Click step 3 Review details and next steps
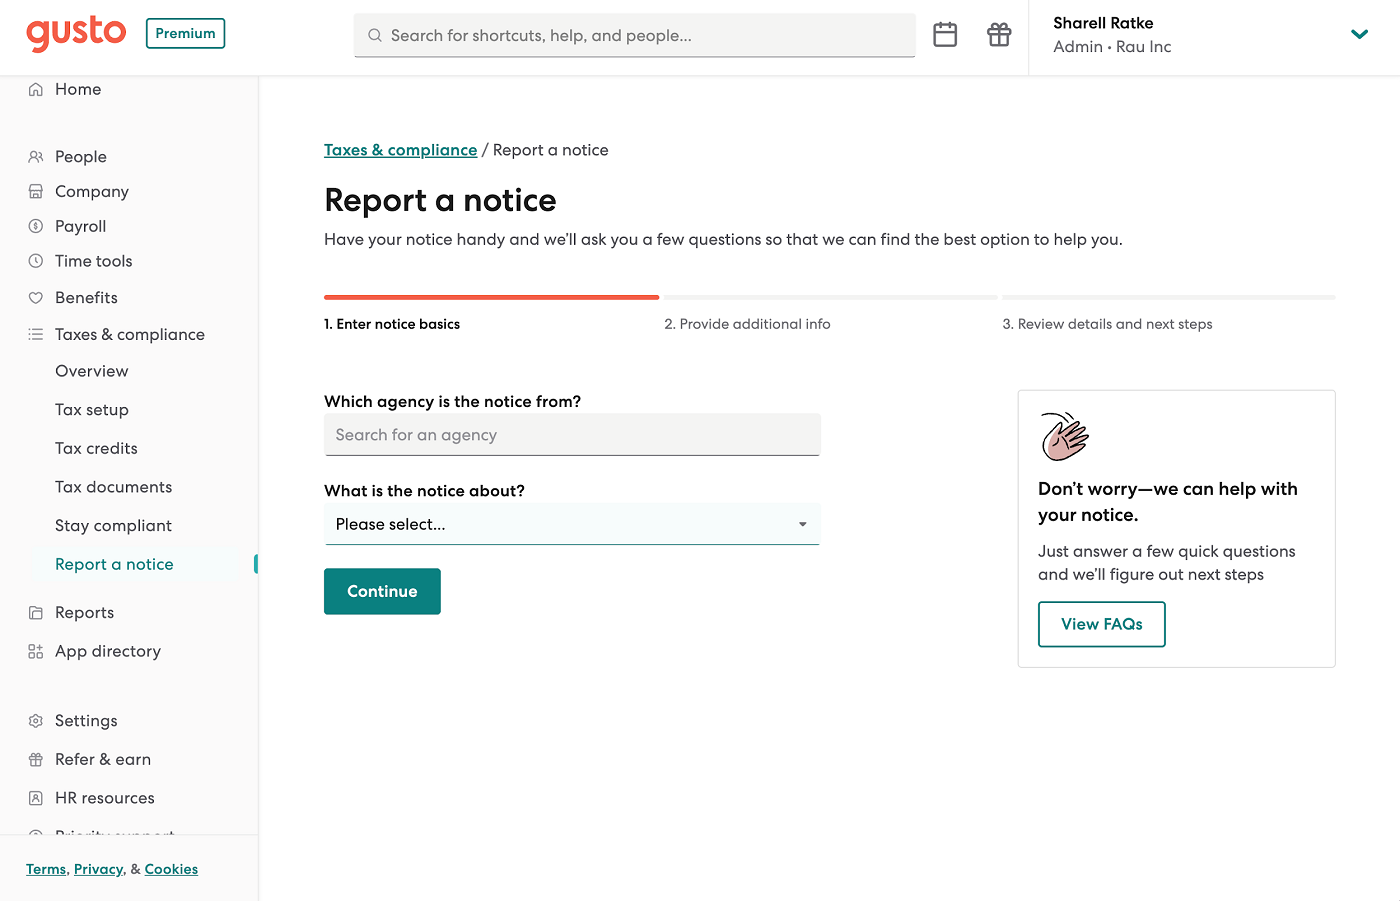 click(x=1107, y=324)
